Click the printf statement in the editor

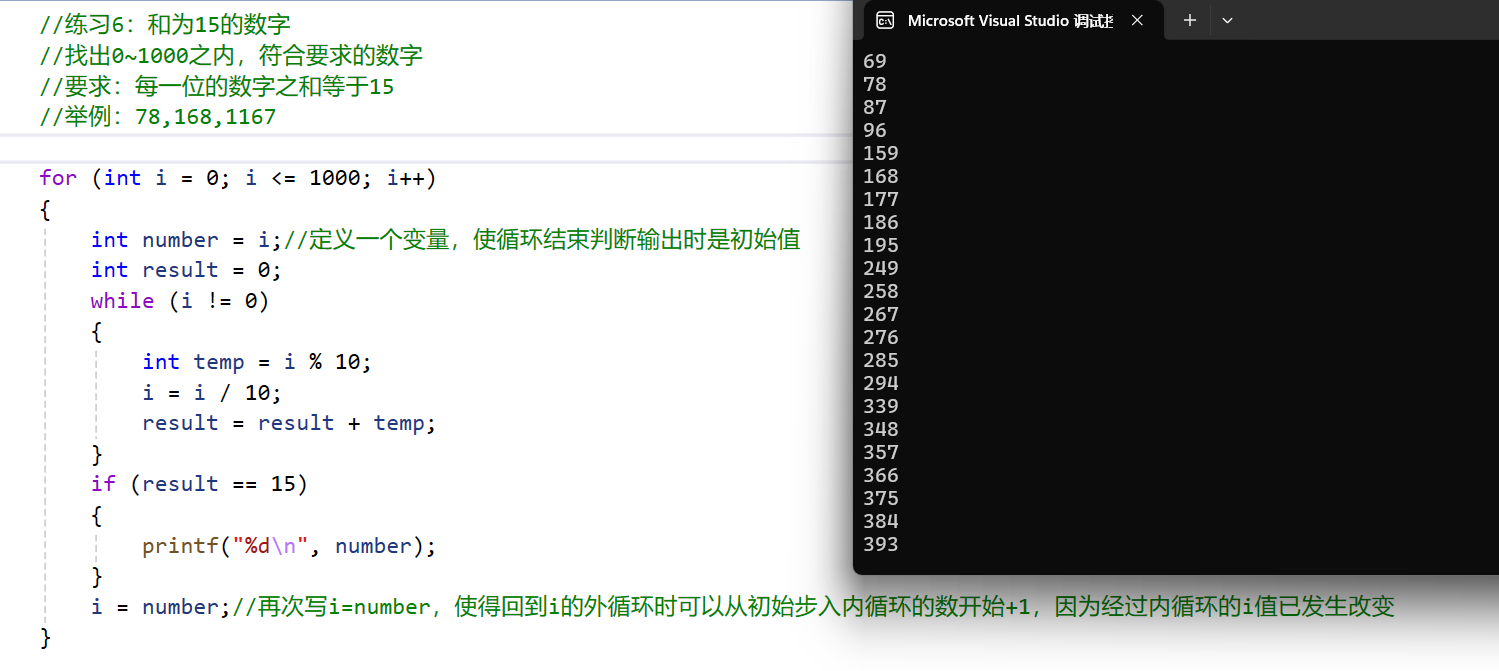(x=289, y=546)
